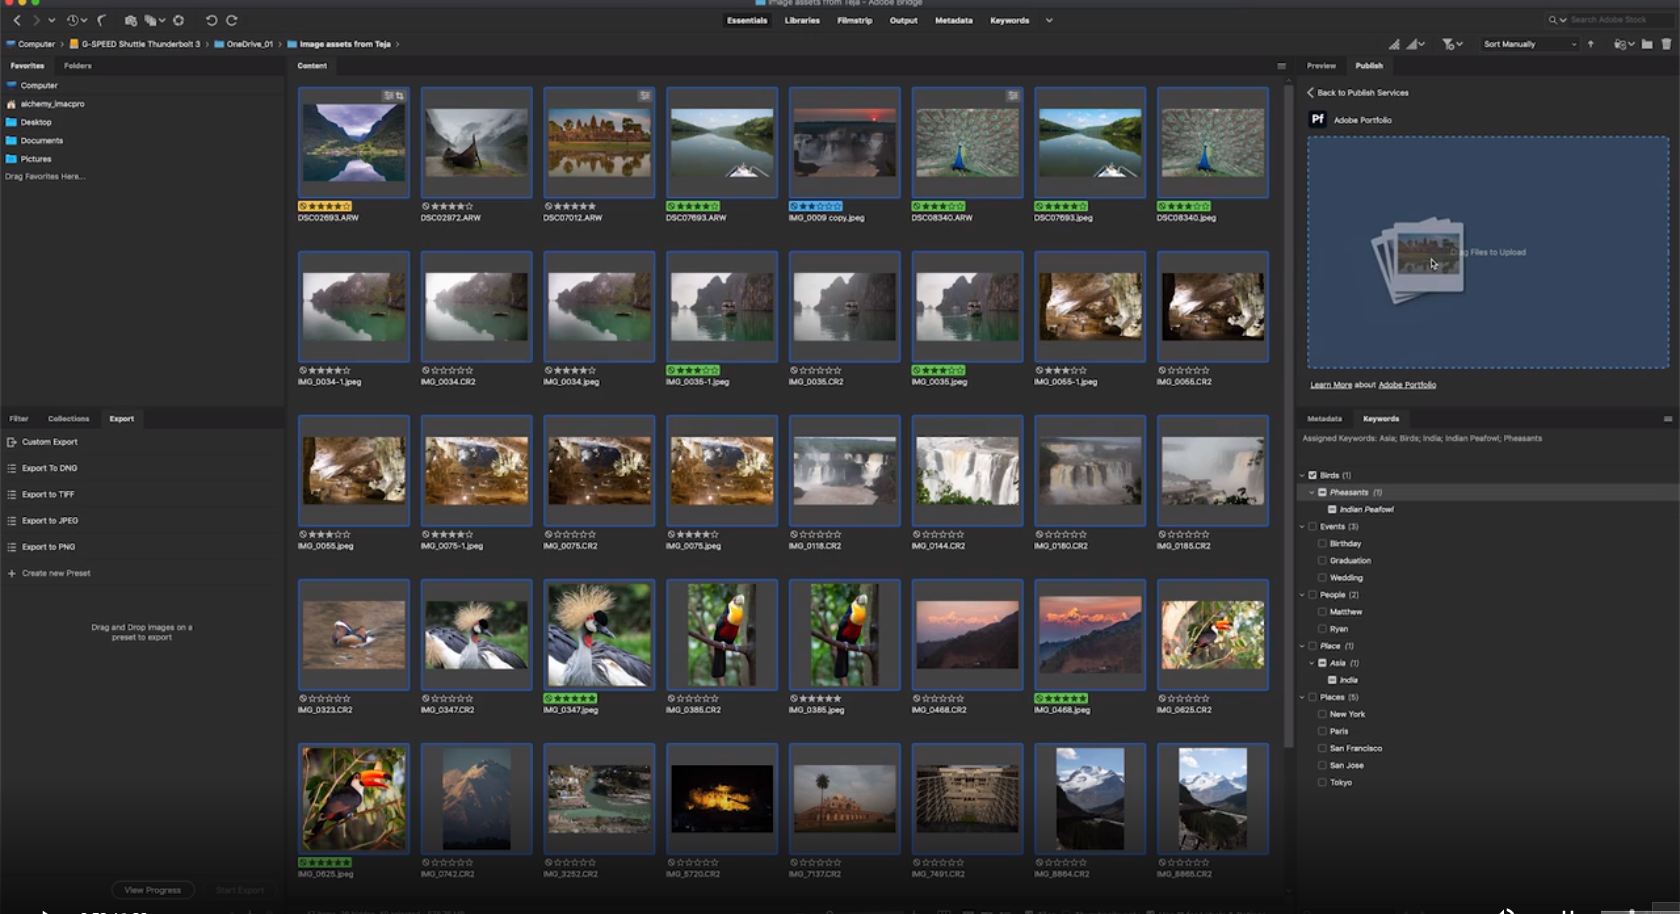
Task: Select thumbnail DSC02693.ARW
Action: [353, 142]
